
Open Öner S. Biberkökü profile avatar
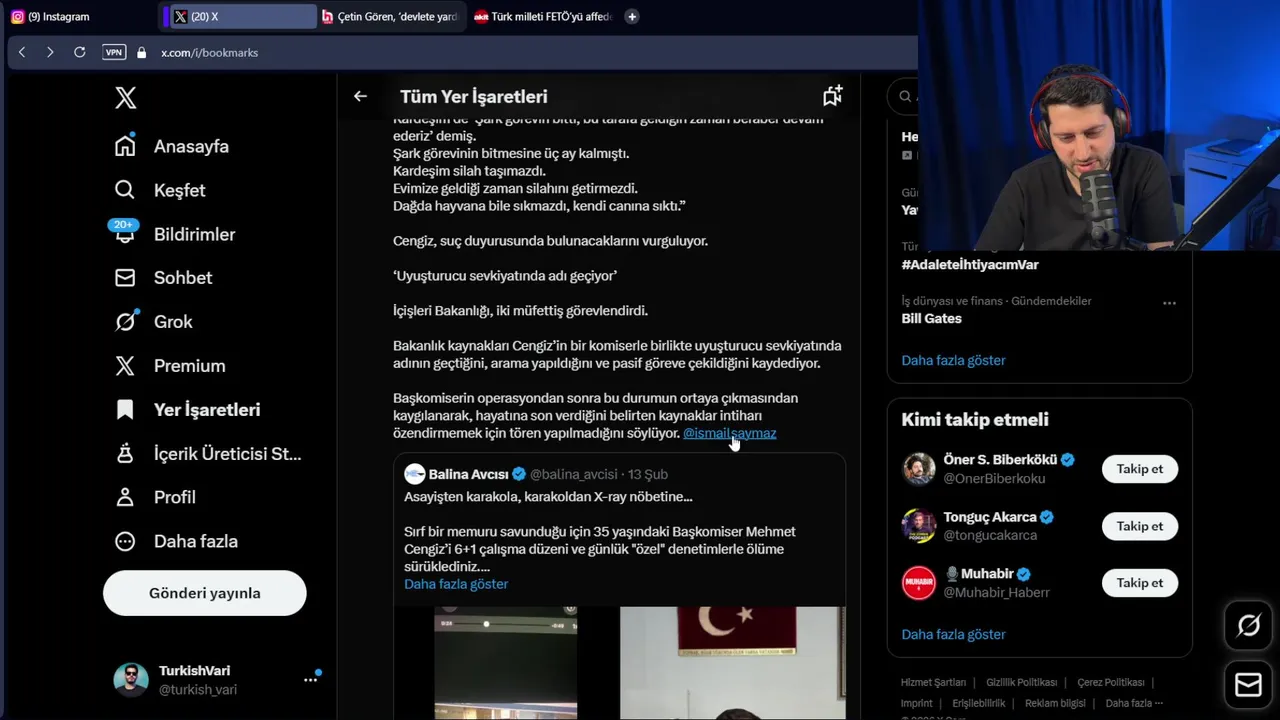pyautogui.click(x=919, y=469)
